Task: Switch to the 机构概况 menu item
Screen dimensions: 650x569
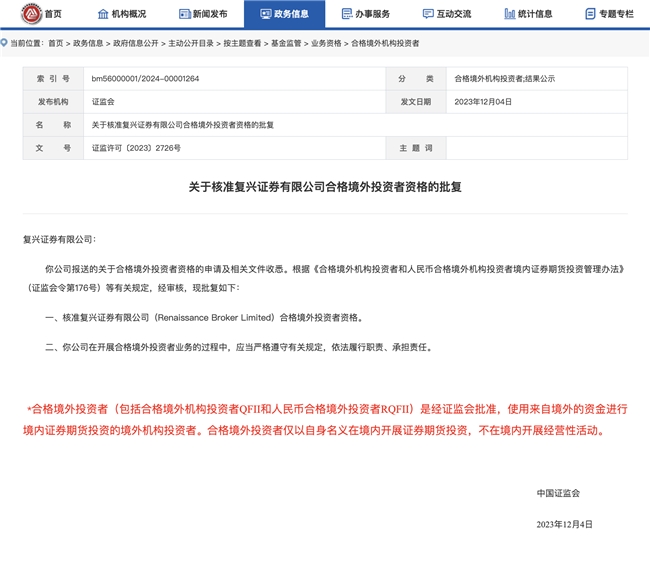Action: click(129, 14)
